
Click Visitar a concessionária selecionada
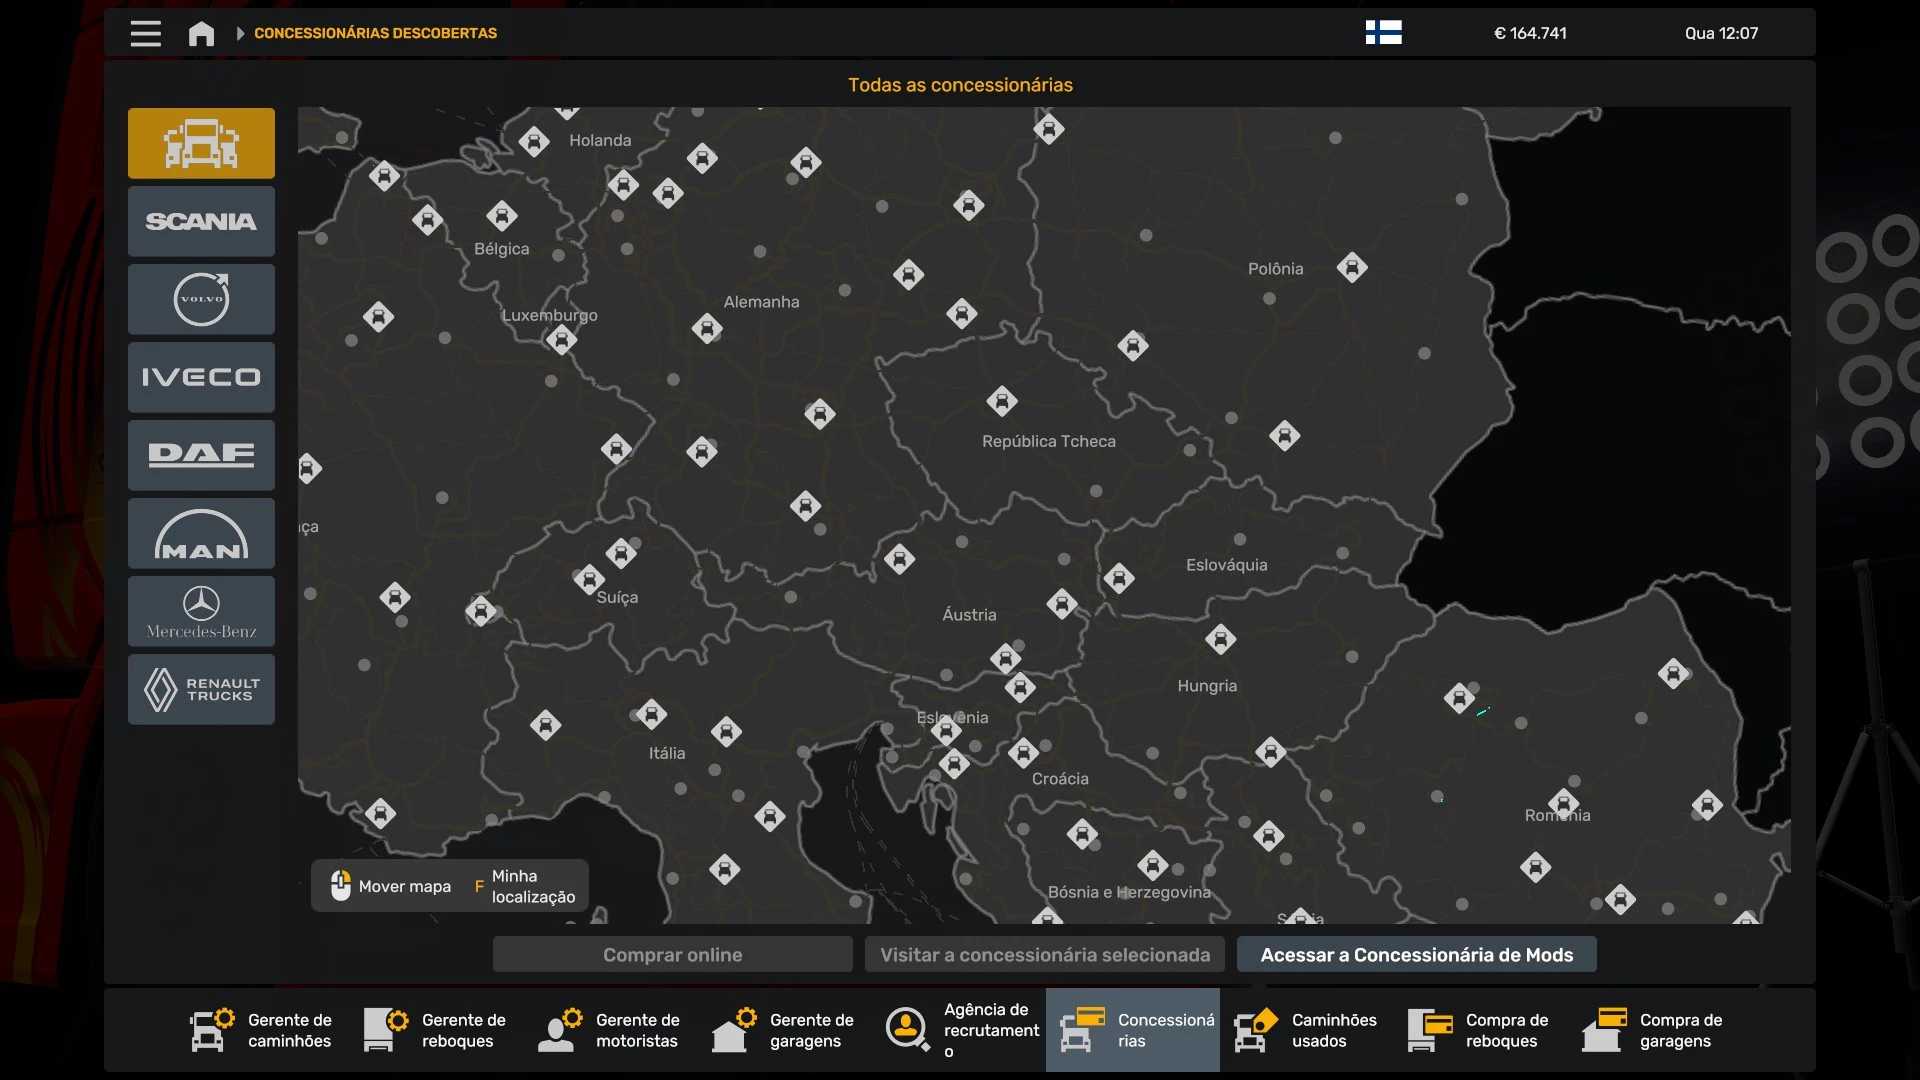click(1044, 955)
